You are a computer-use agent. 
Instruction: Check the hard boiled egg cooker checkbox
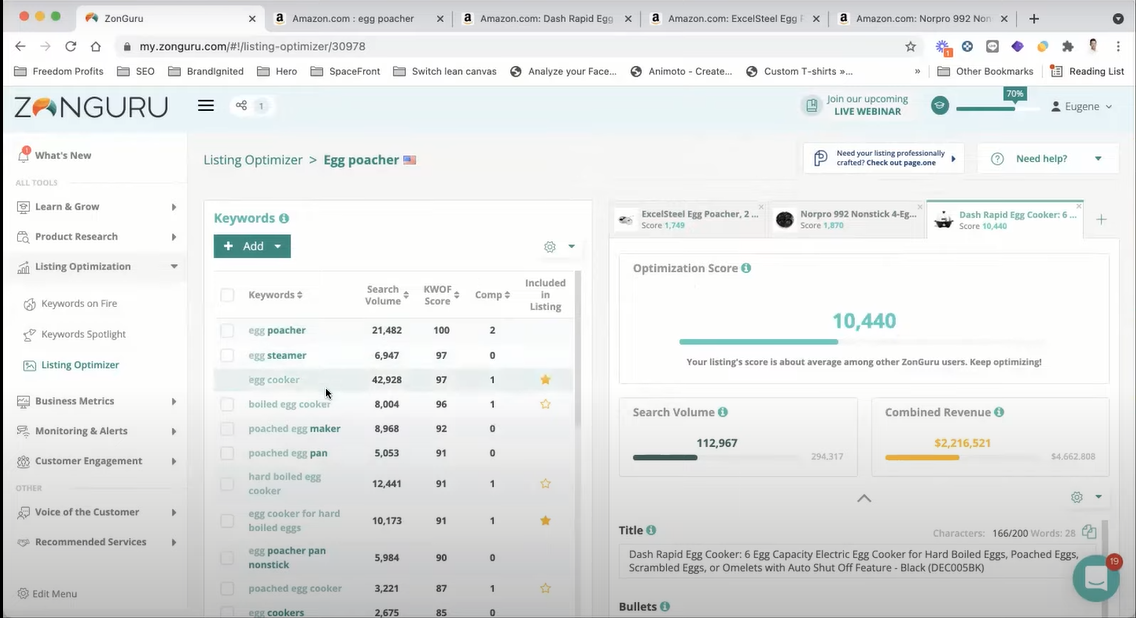point(227,483)
